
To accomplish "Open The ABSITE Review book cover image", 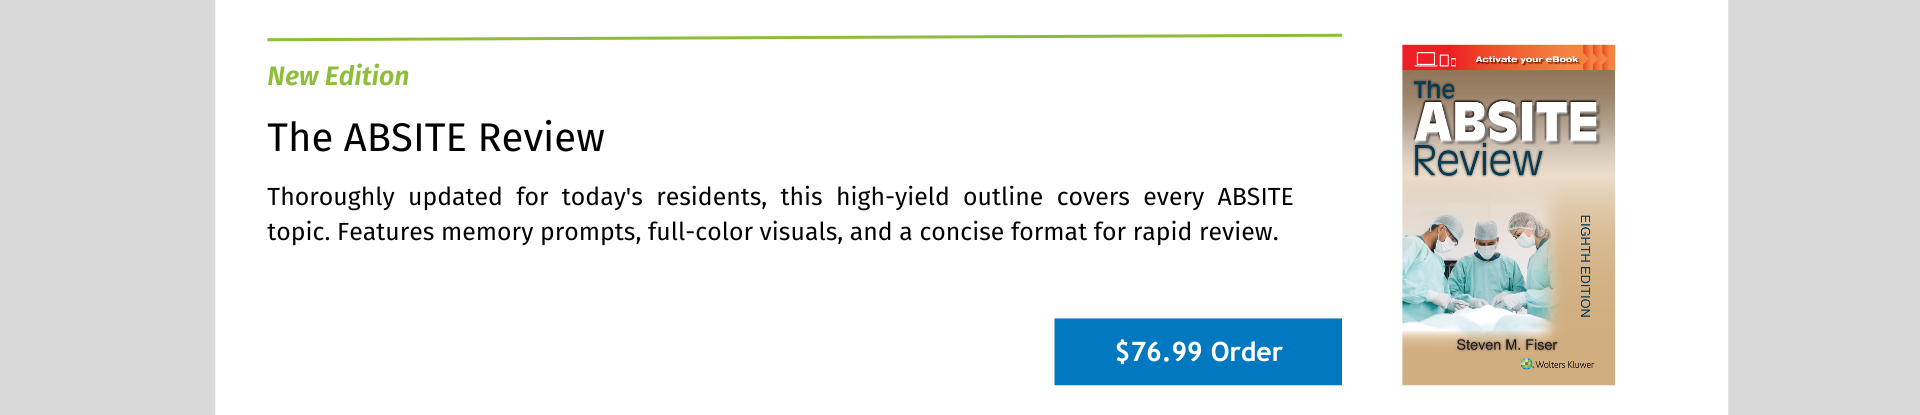I will 1508,215.
